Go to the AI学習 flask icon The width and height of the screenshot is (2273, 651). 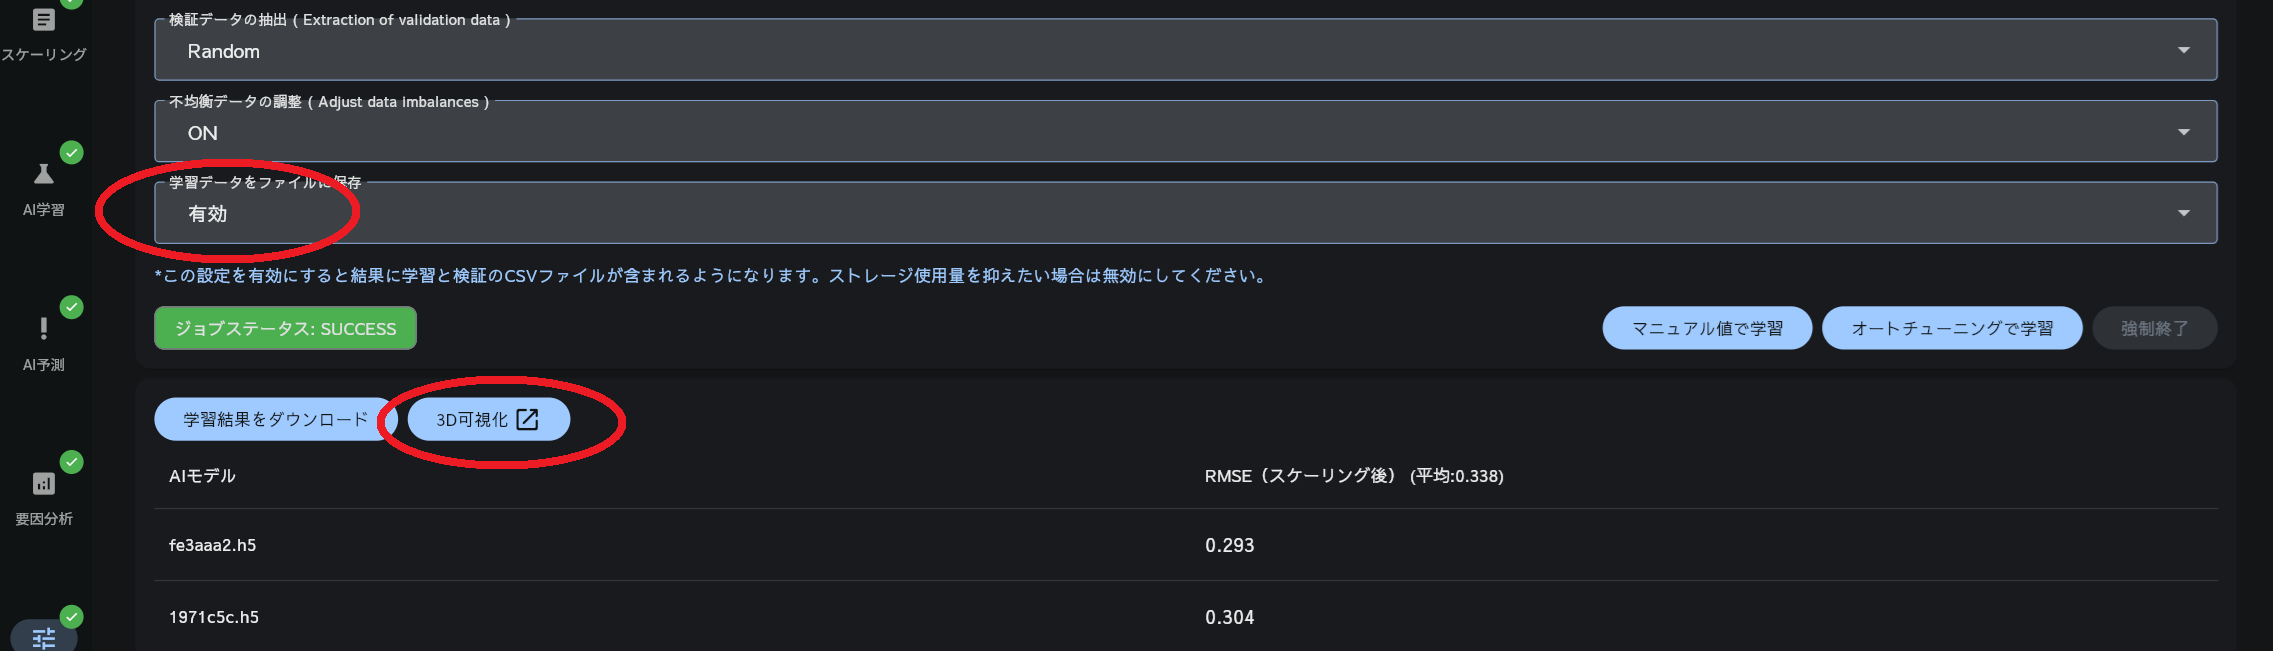point(43,175)
